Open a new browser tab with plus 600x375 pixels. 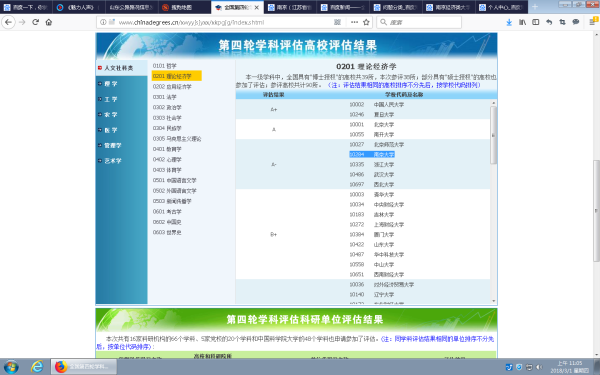[535, 7]
